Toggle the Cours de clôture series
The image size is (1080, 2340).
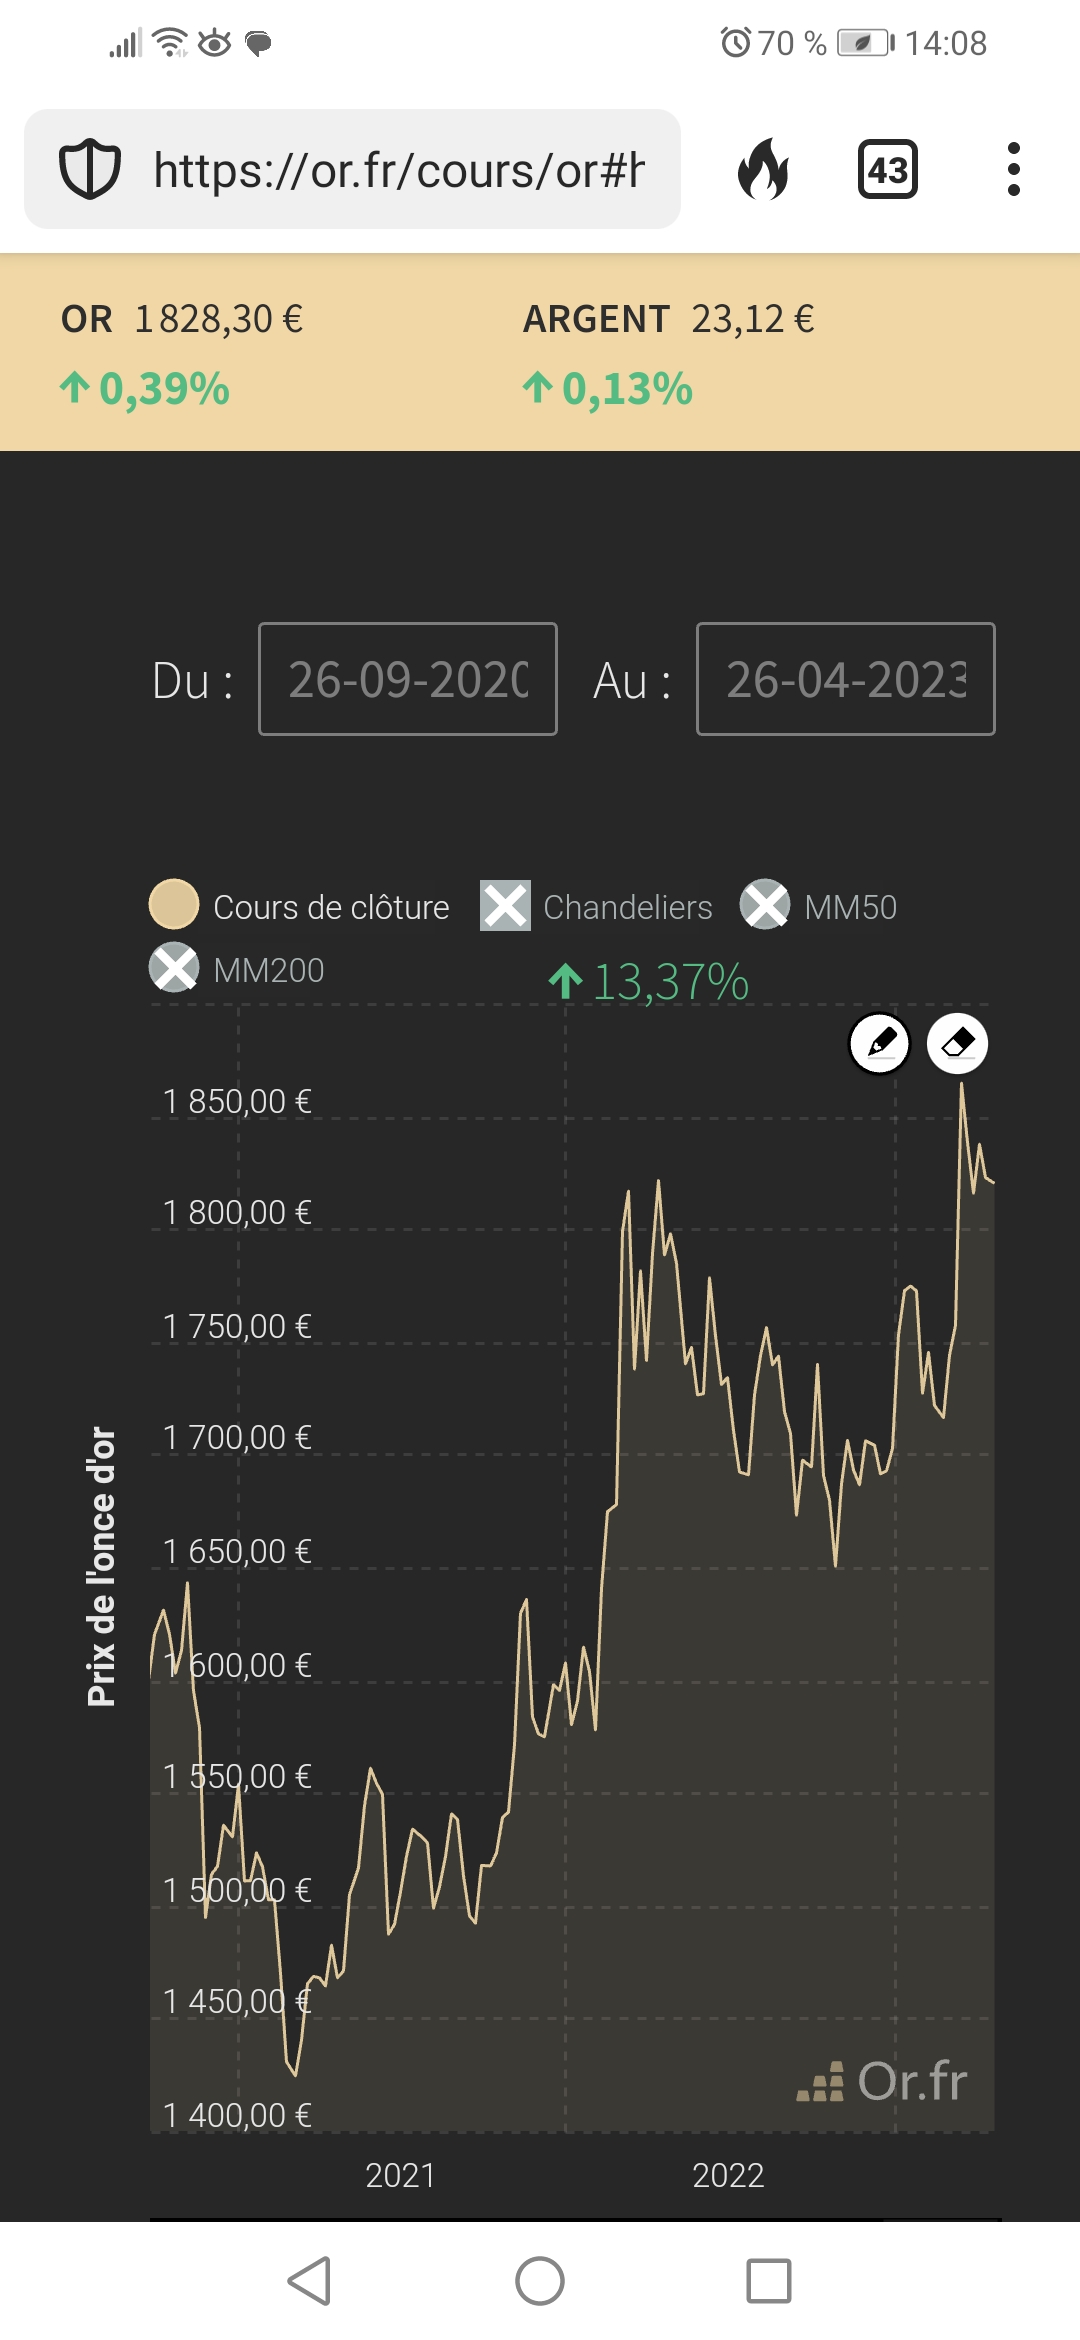[299, 906]
